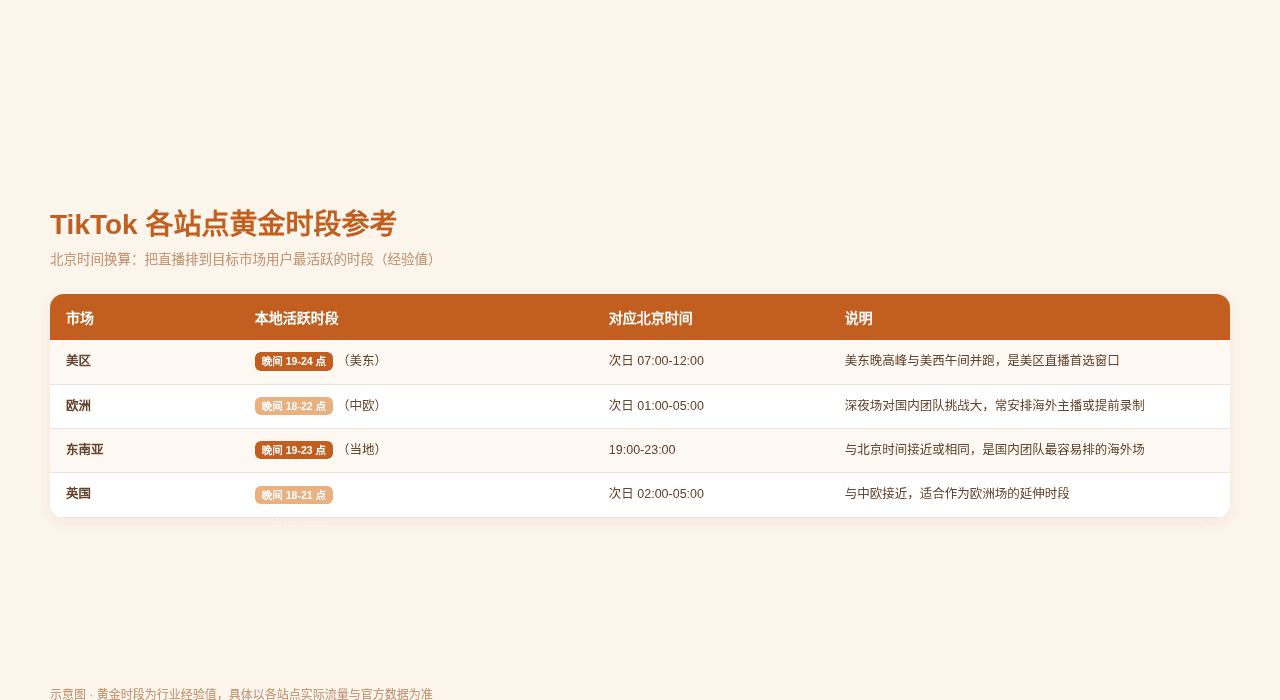Click the 与中欧接近 description text

(957, 494)
